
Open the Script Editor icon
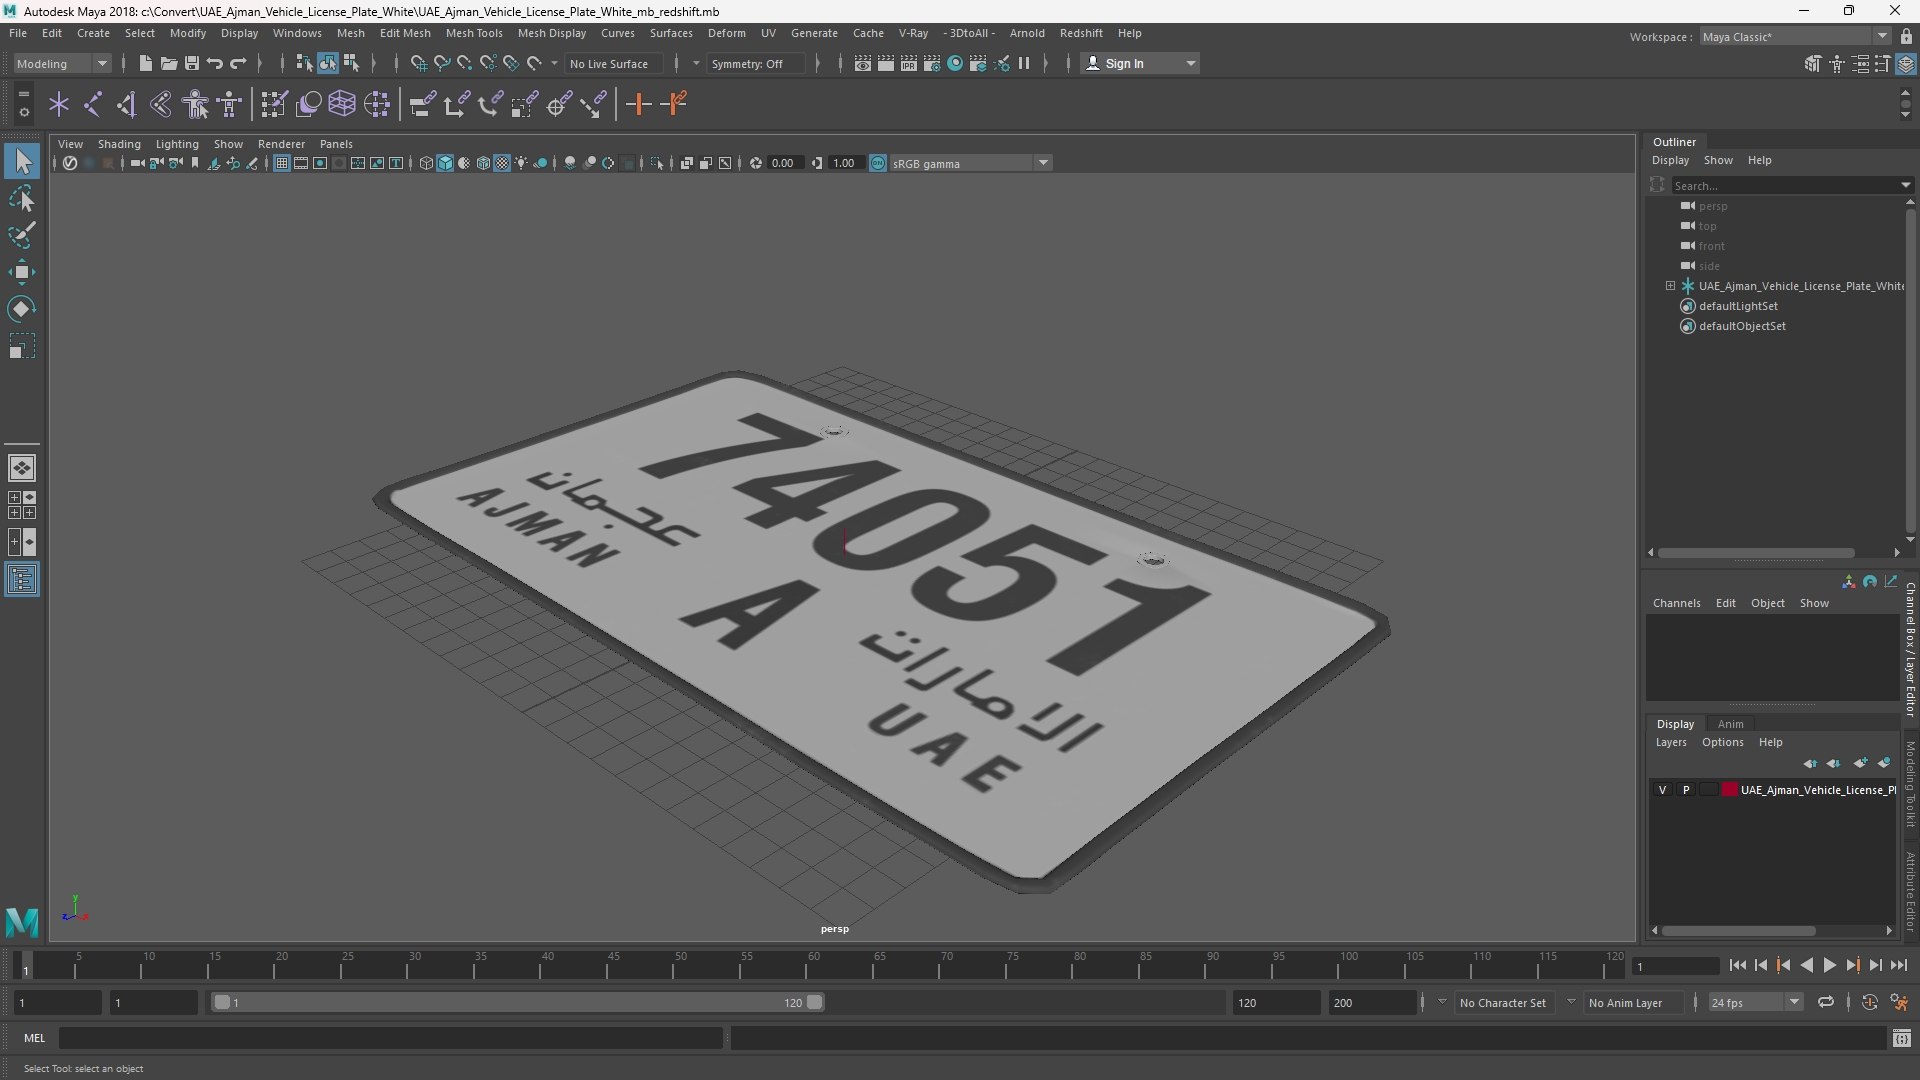(x=1901, y=1038)
